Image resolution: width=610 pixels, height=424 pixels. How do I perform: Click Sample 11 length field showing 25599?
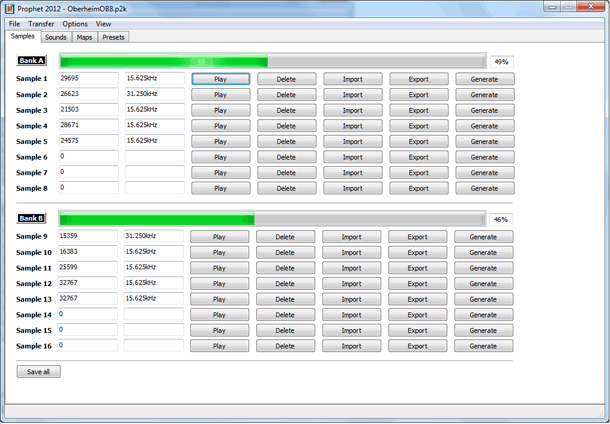point(88,267)
